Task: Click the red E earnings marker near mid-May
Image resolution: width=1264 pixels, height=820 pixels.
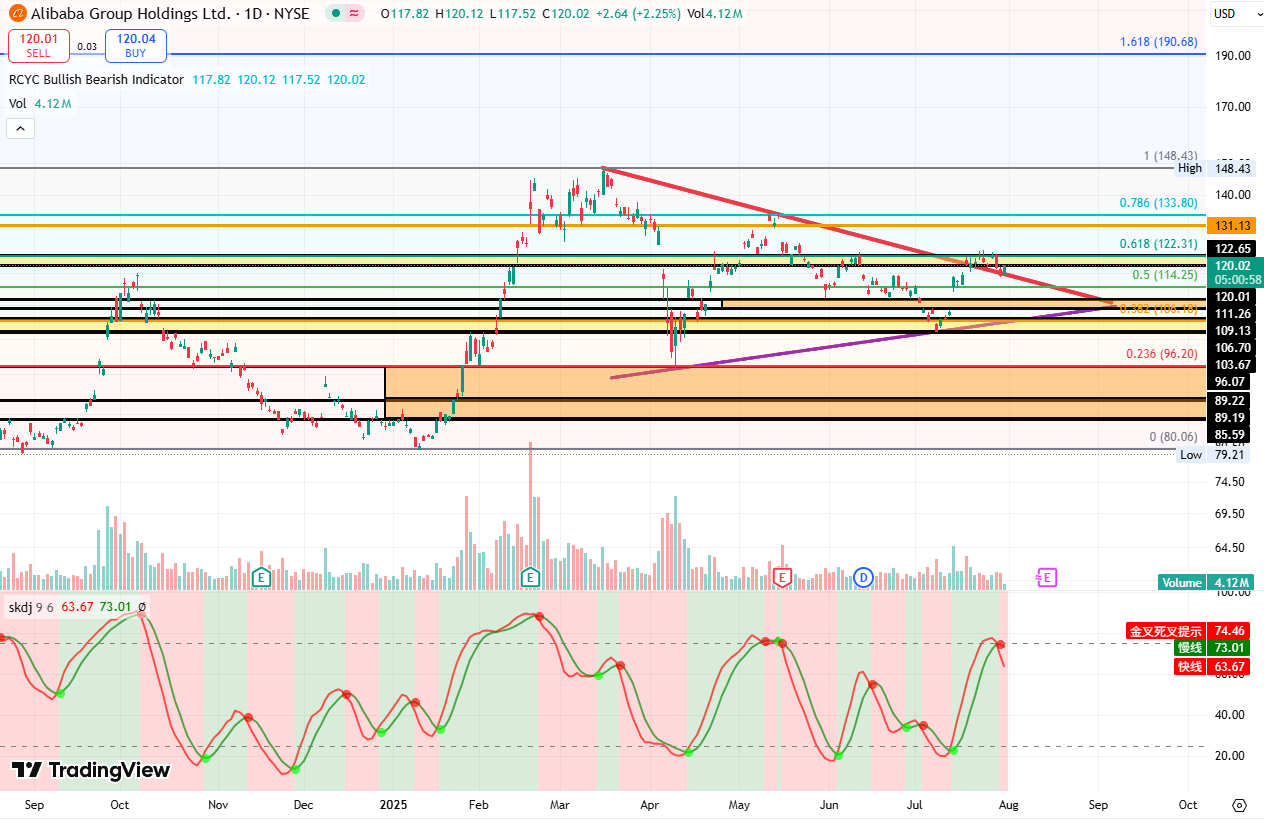Action: [782, 577]
